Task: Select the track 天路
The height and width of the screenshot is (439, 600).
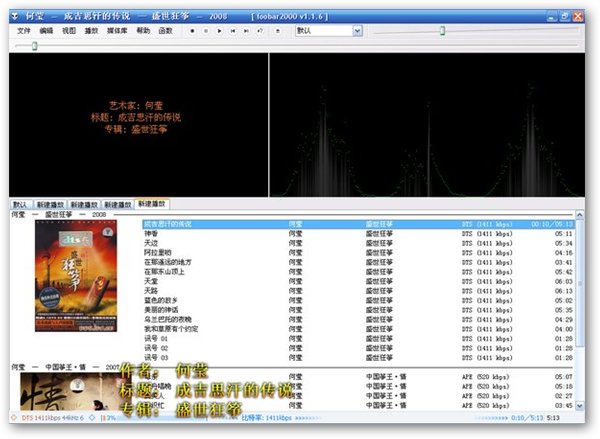Action: click(x=358, y=291)
